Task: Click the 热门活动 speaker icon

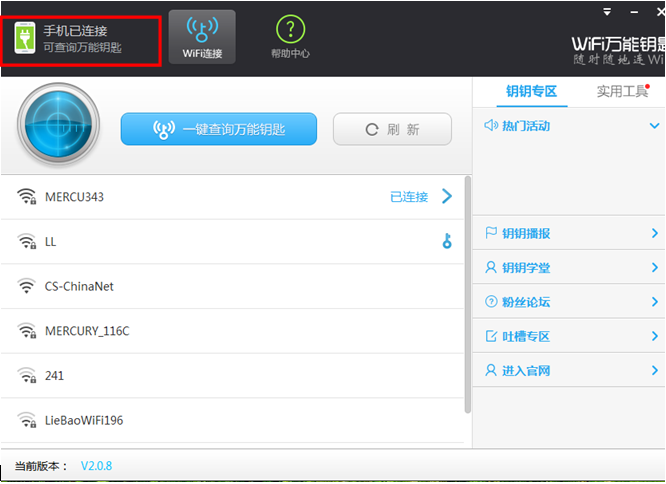Action: 491,125
